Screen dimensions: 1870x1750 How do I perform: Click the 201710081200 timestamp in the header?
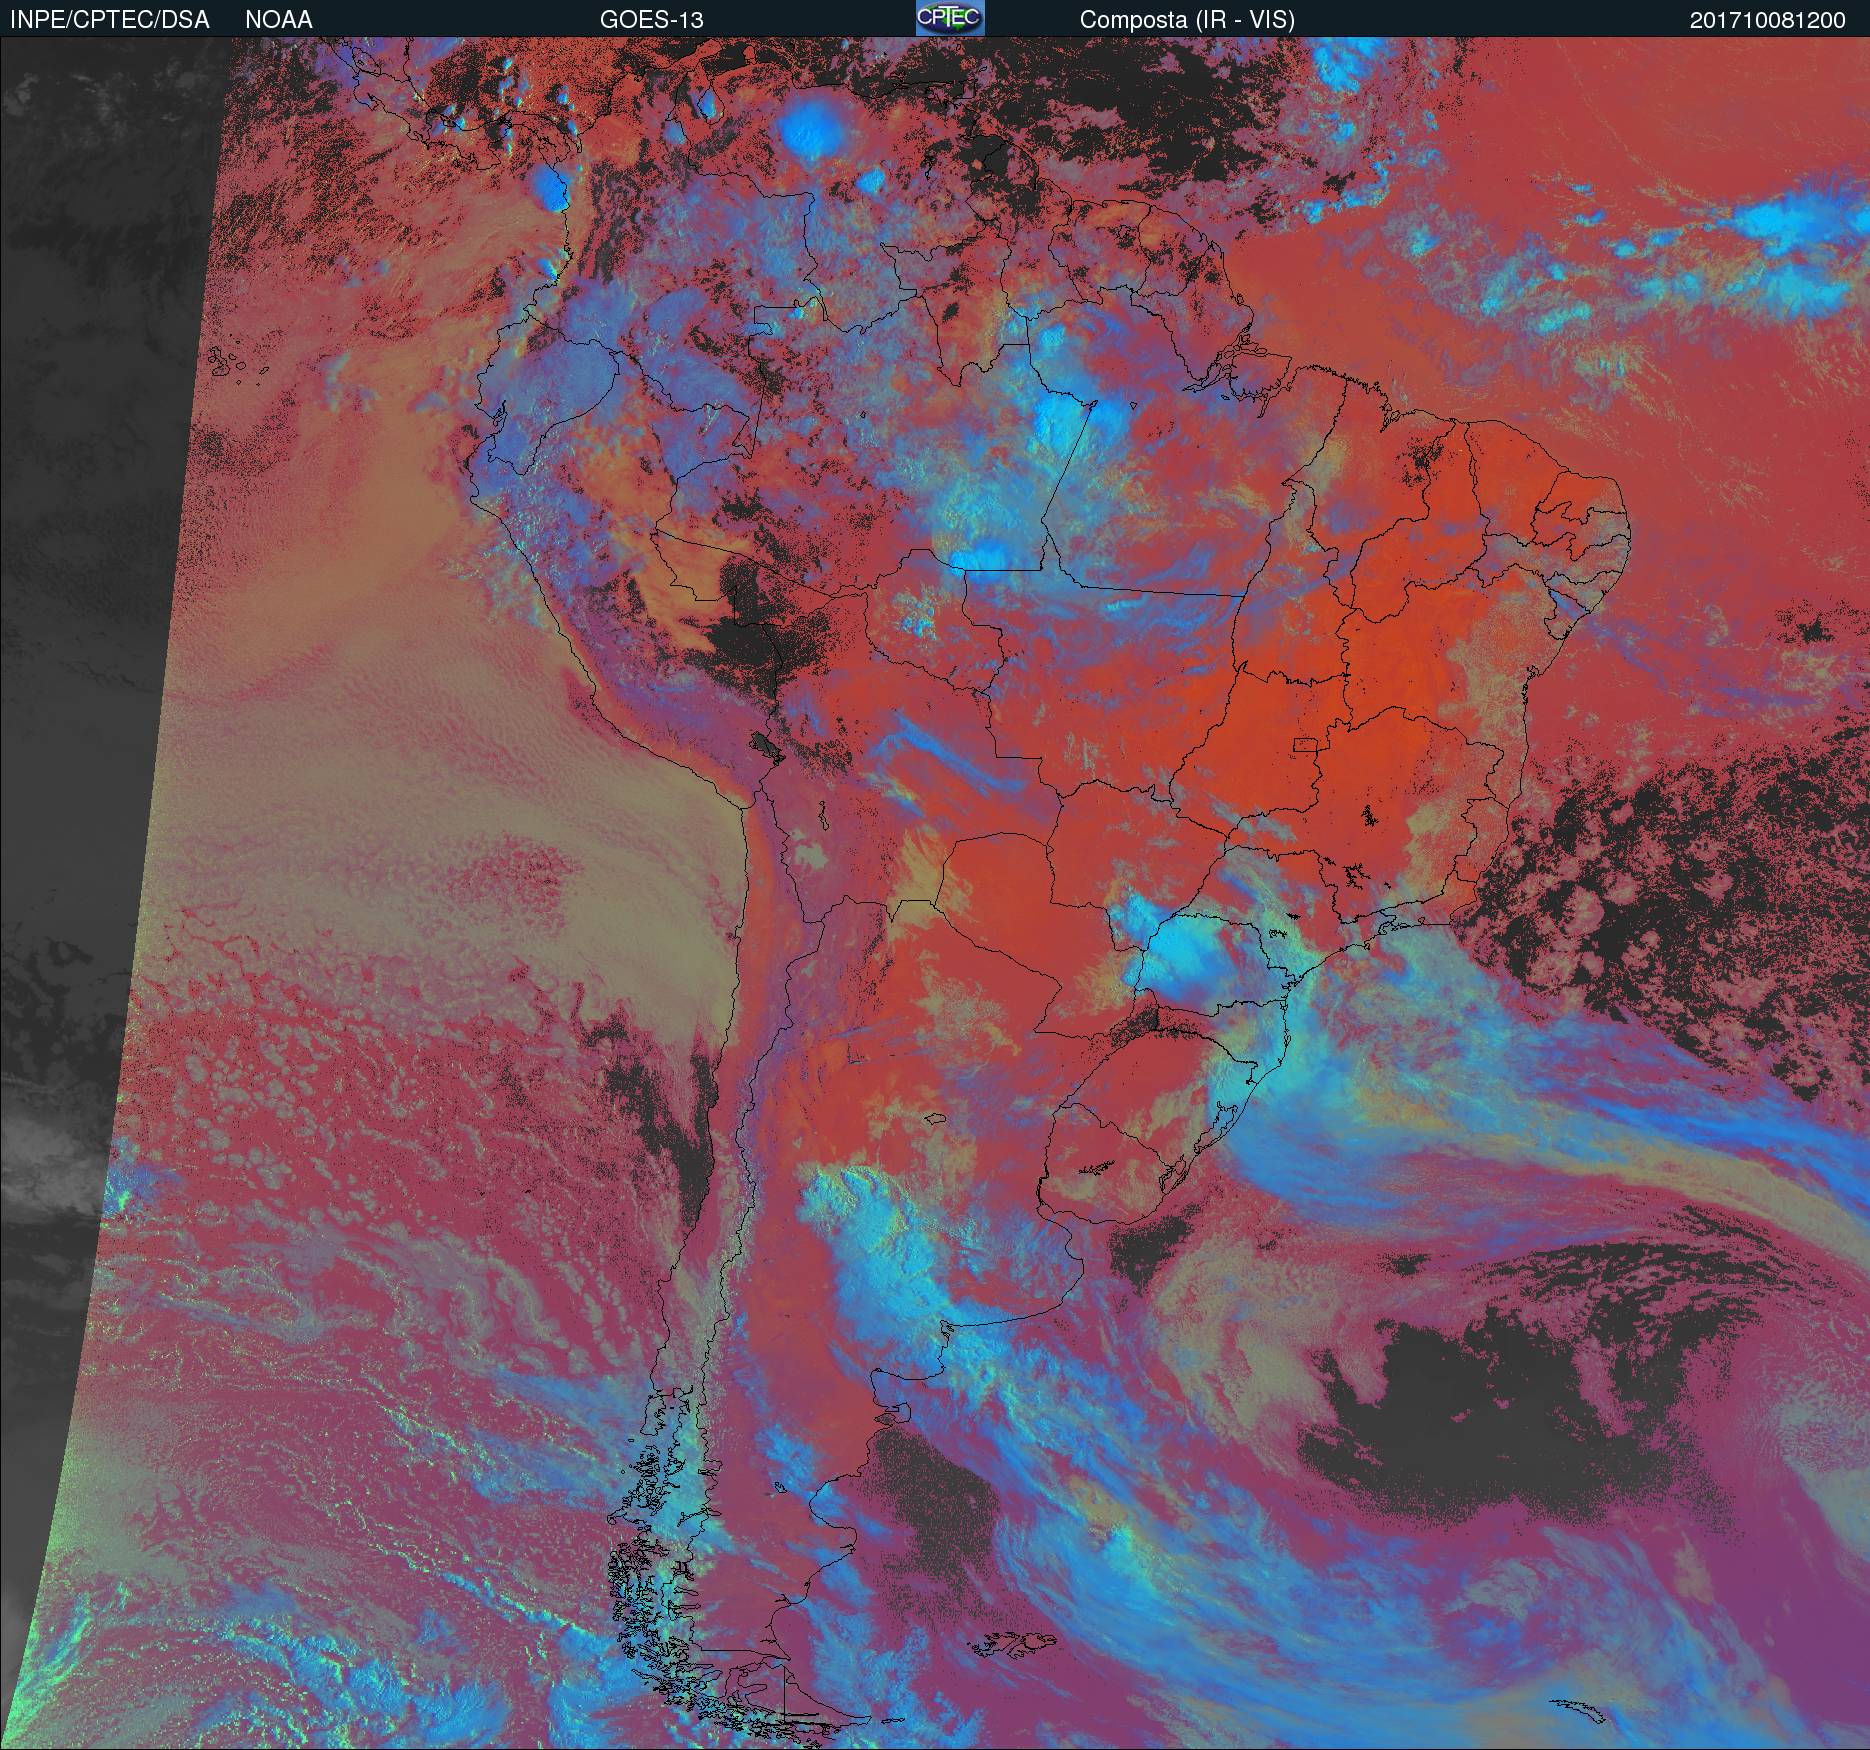1767,20
